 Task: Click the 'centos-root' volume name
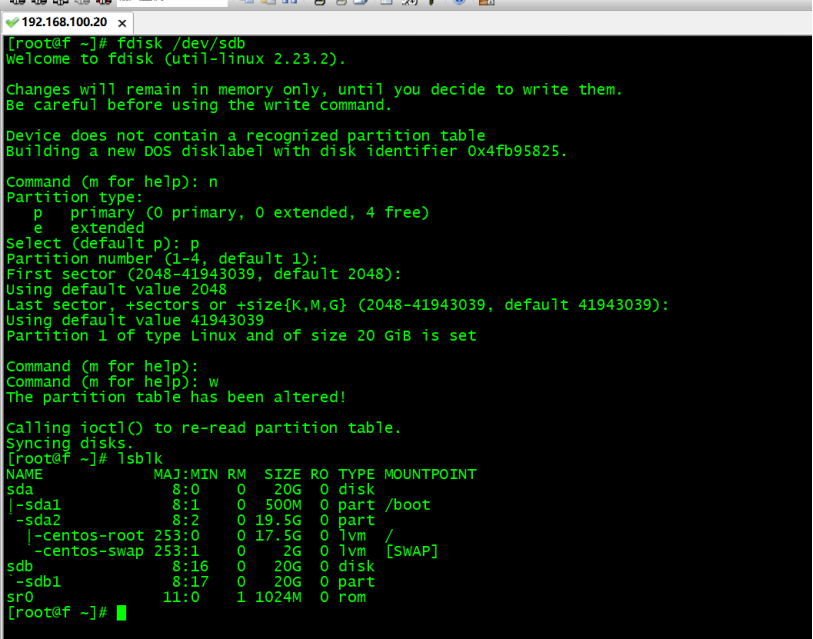pos(93,536)
